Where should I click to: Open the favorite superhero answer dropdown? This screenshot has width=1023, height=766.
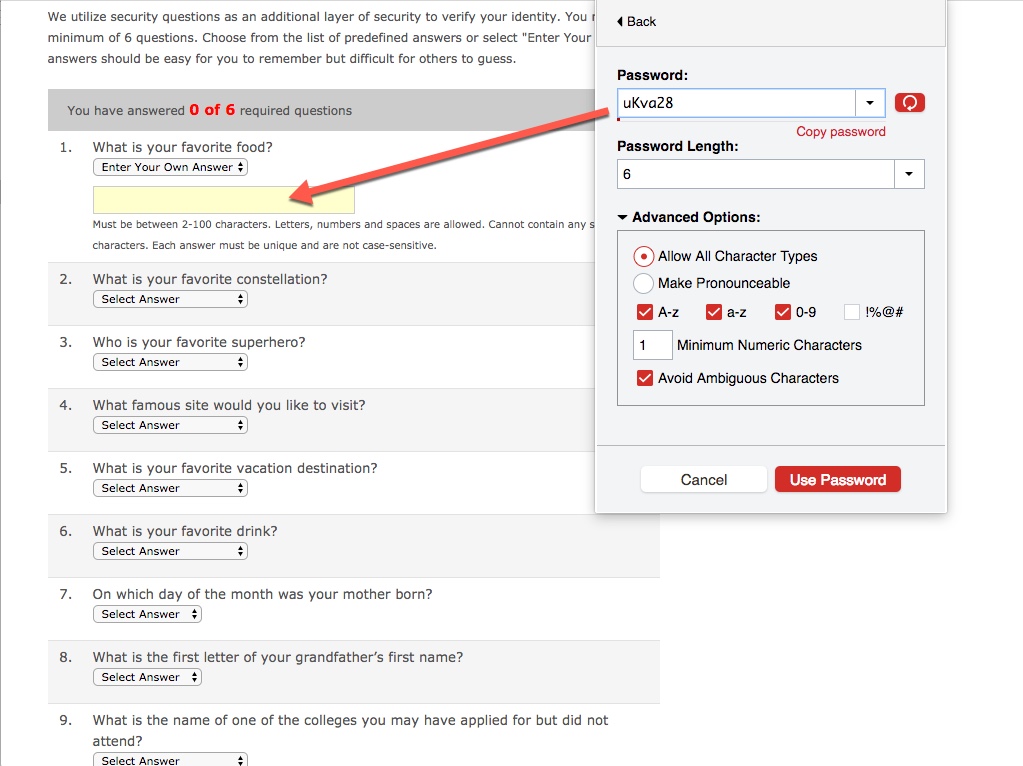170,361
